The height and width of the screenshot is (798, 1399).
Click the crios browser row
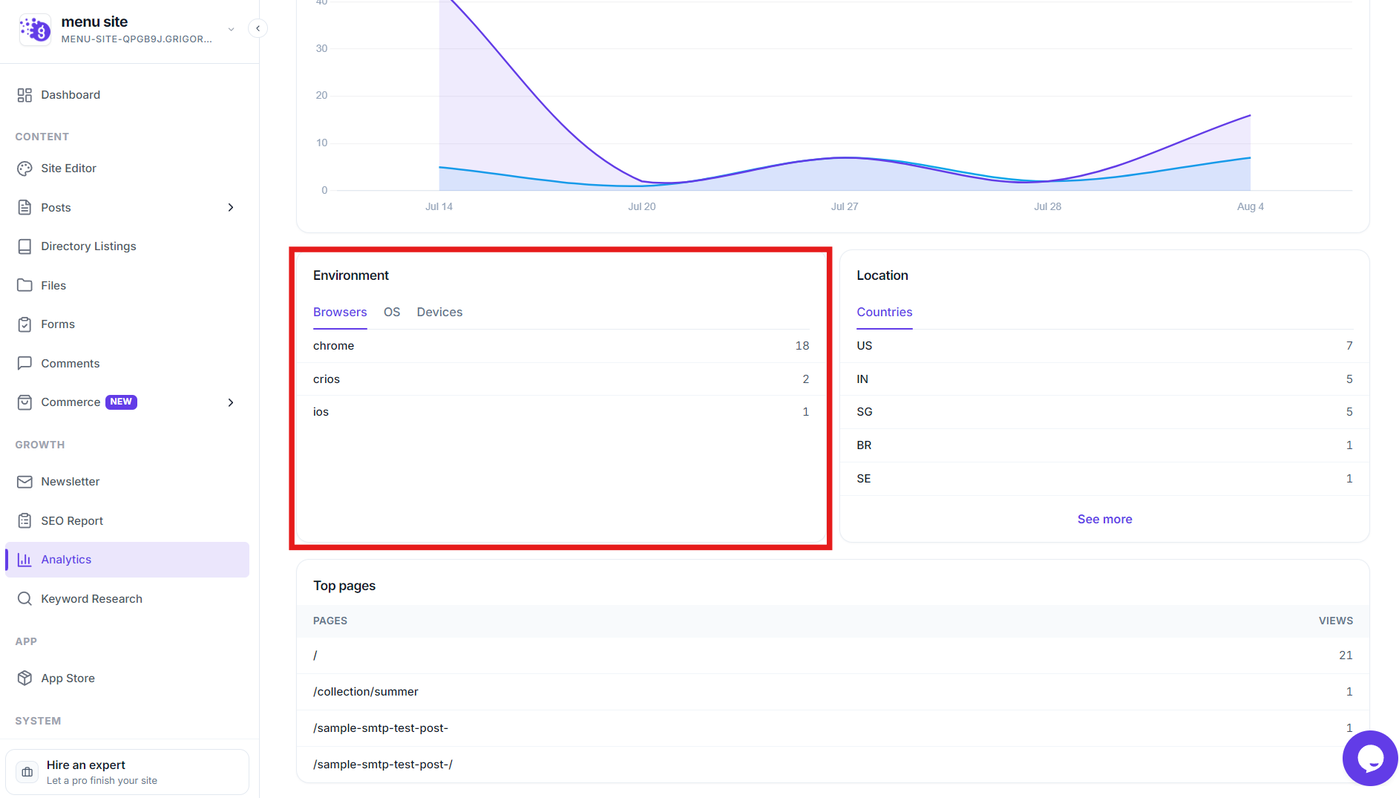tap(561, 379)
